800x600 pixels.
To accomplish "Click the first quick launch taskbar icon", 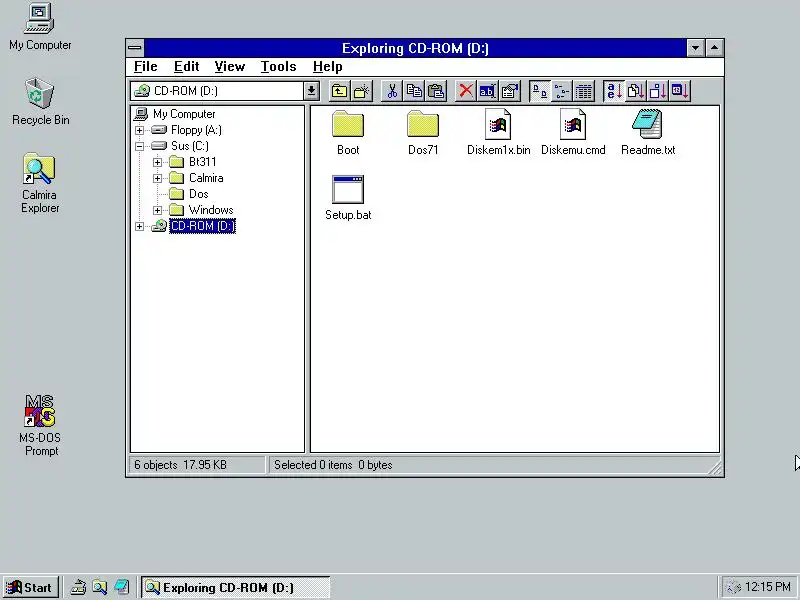I will pos(78,588).
